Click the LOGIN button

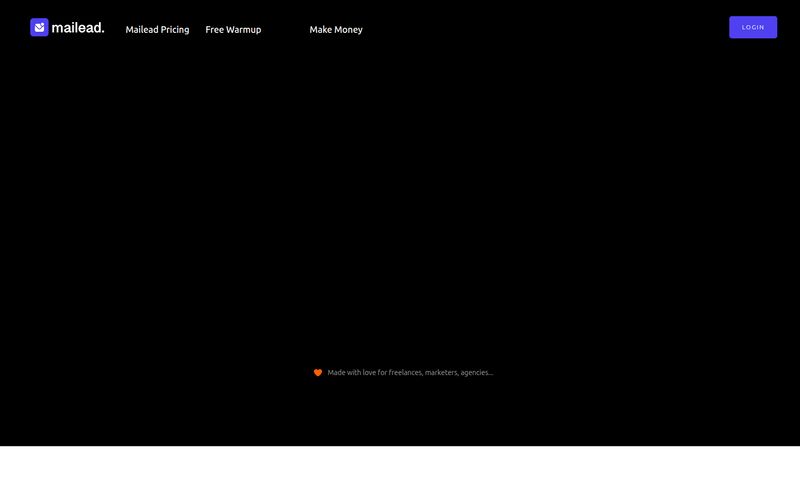pyautogui.click(x=753, y=27)
